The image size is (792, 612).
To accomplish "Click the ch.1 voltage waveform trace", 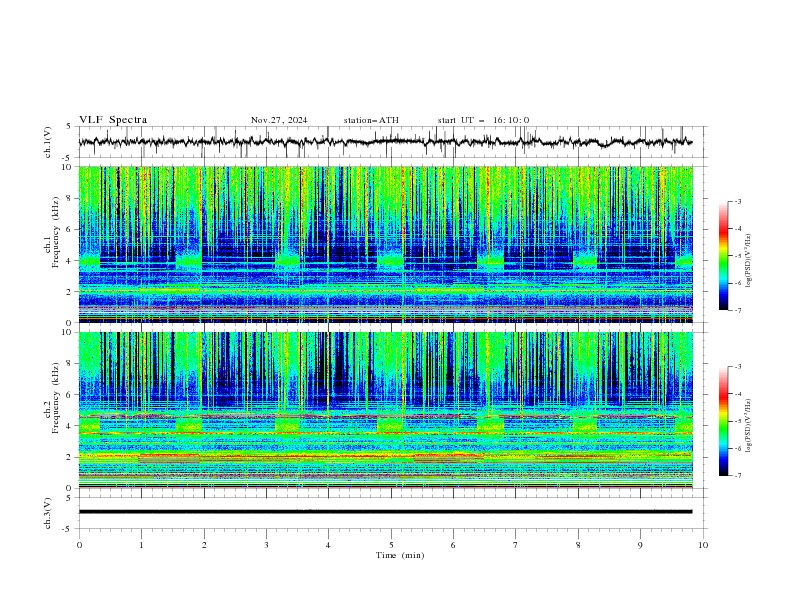I will 386,142.
